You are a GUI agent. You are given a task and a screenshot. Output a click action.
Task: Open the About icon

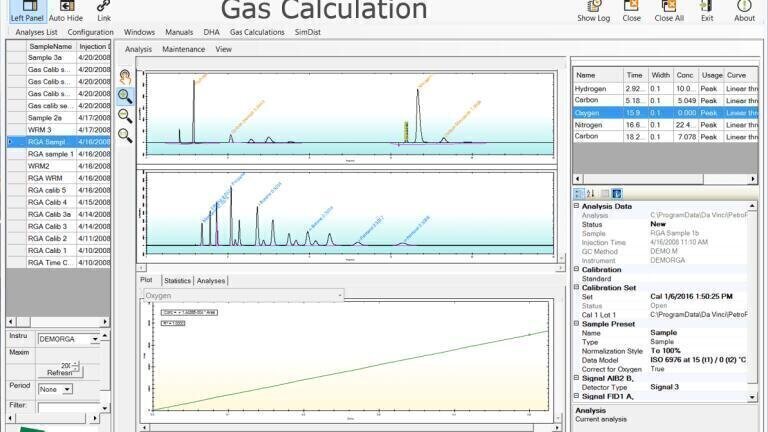click(x=744, y=11)
